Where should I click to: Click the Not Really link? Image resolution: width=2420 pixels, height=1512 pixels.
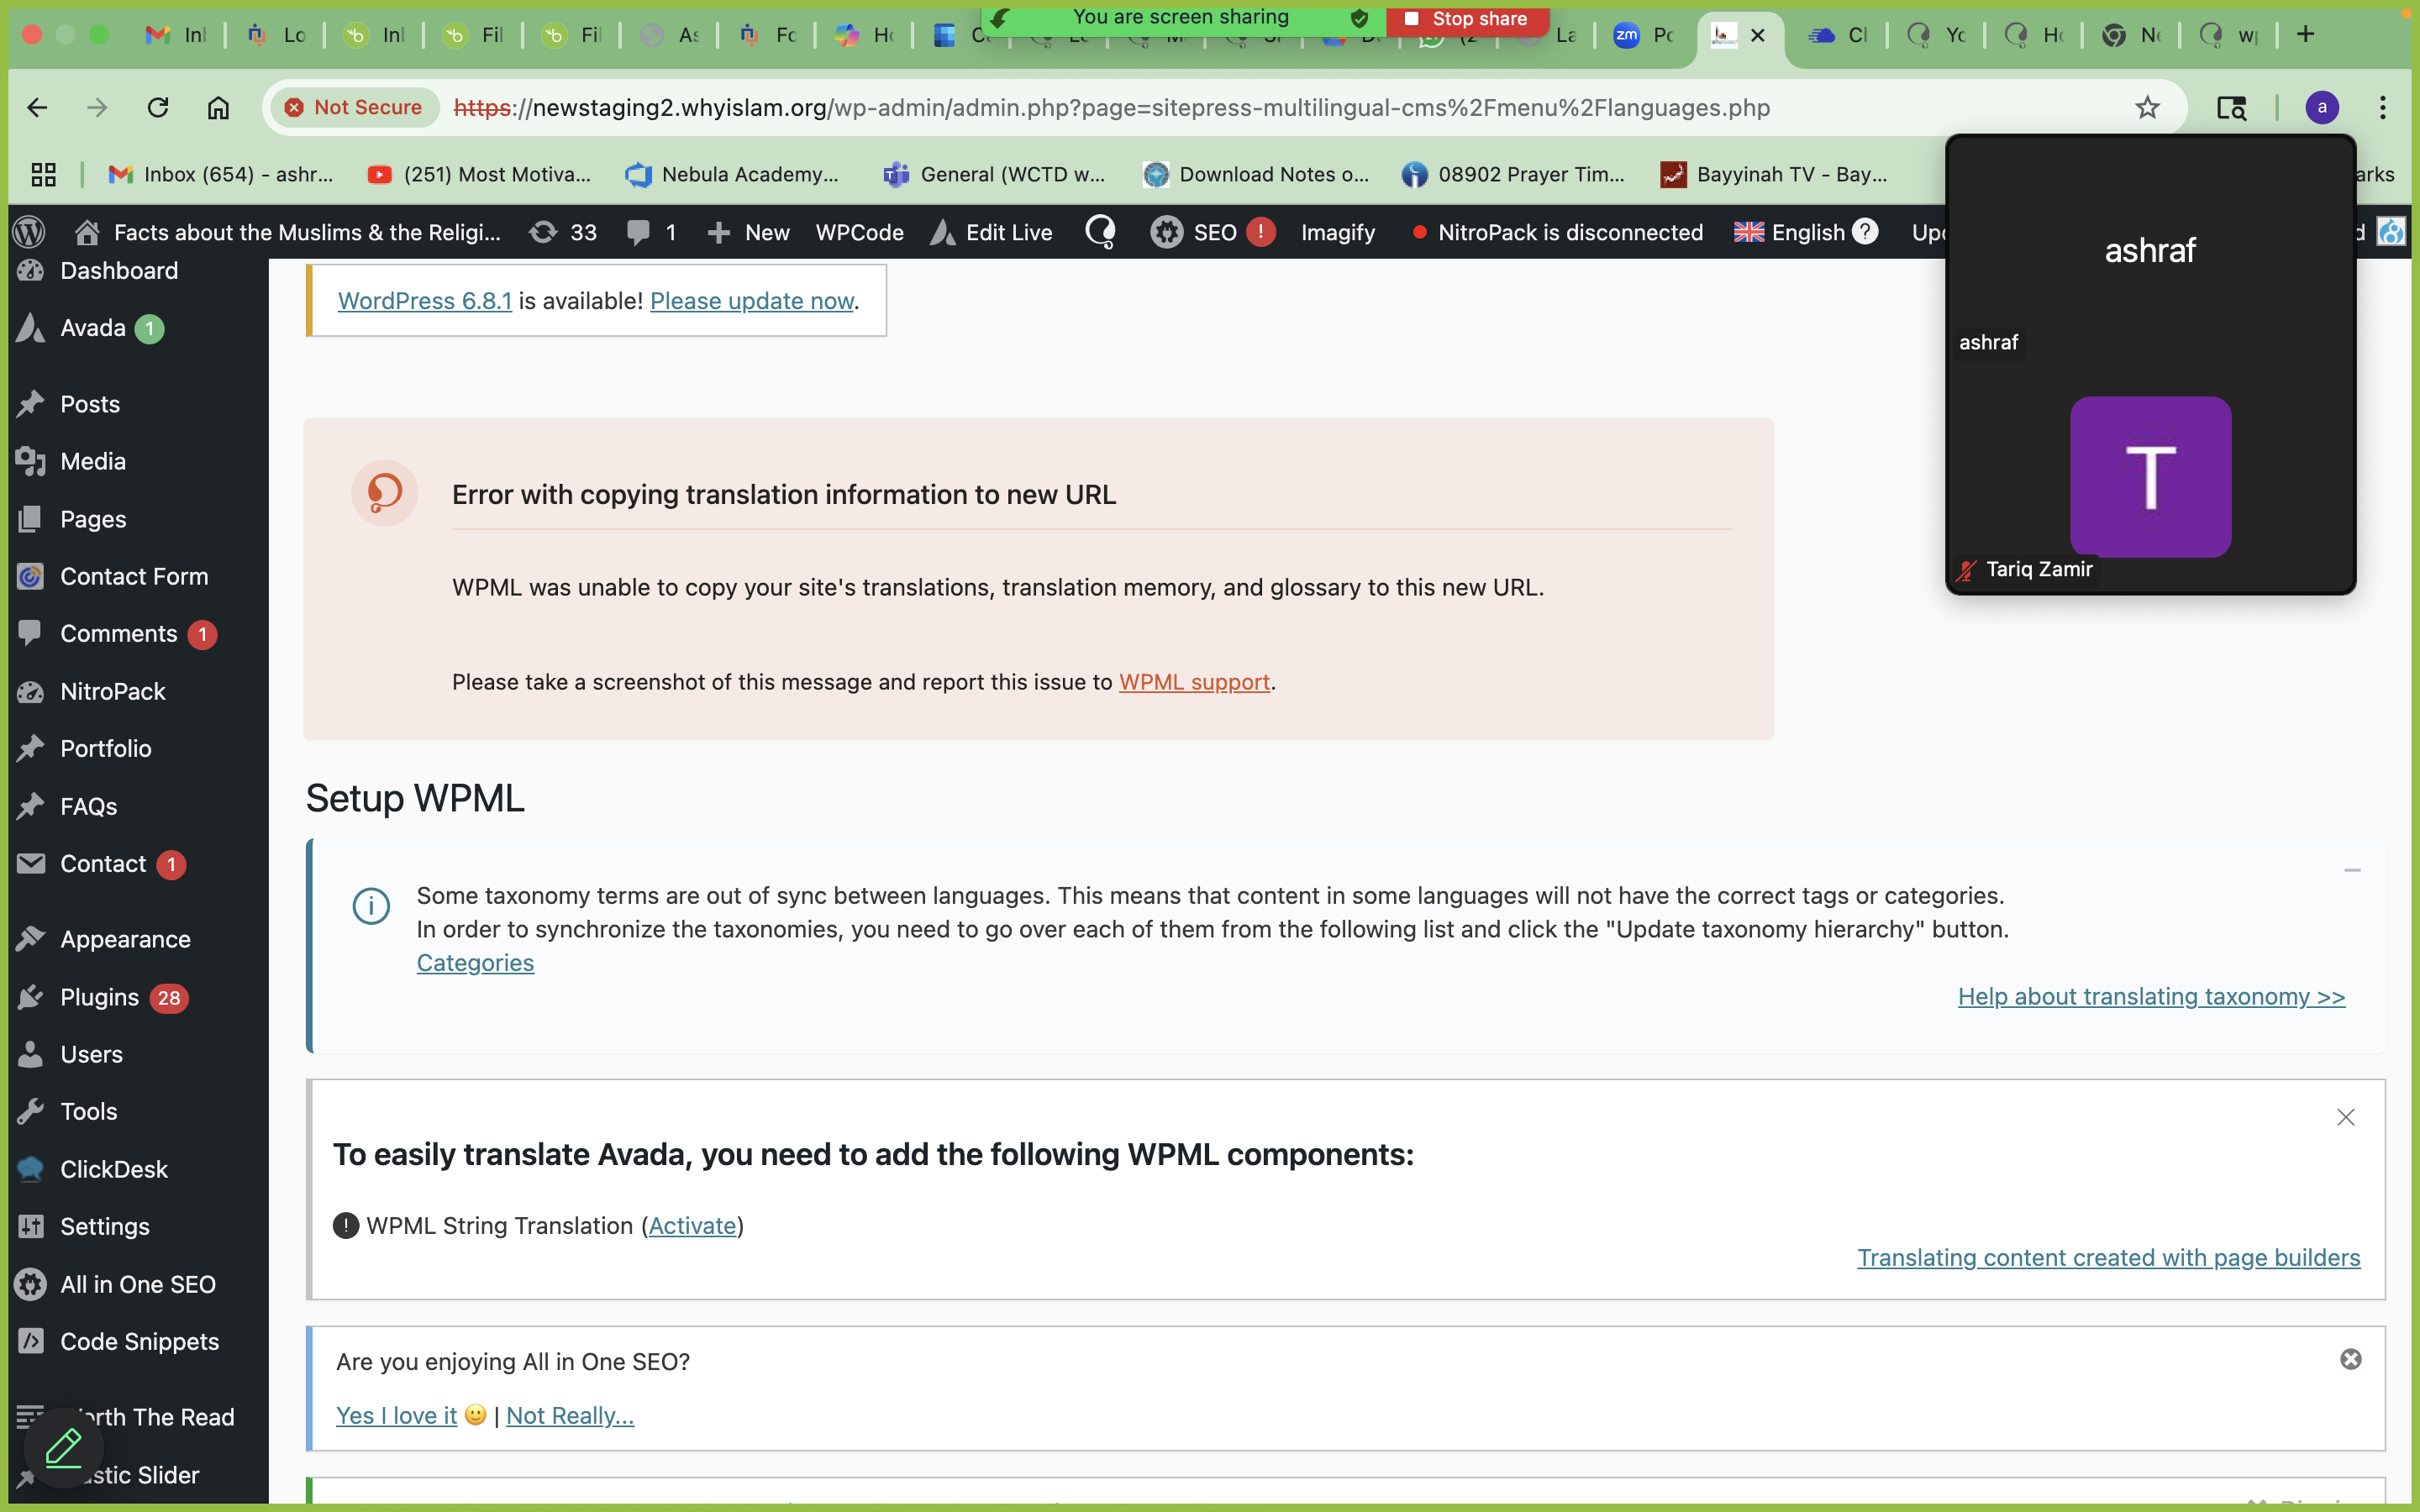[x=570, y=1416]
